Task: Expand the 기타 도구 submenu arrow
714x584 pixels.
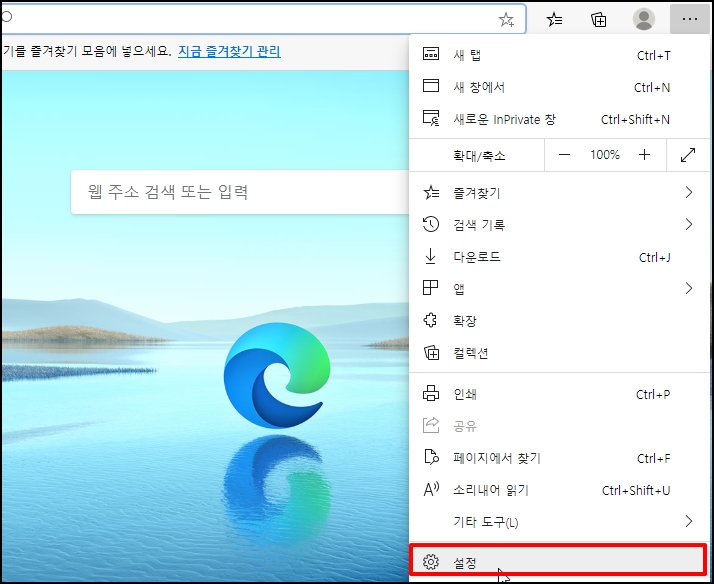Action: click(688, 521)
